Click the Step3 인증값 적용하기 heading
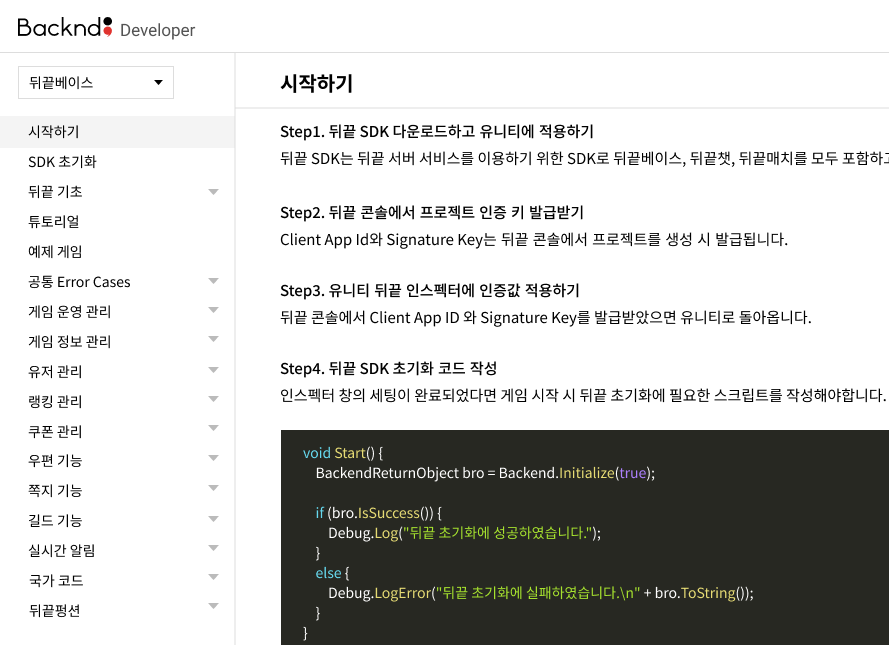889x645 pixels. [x=430, y=291]
